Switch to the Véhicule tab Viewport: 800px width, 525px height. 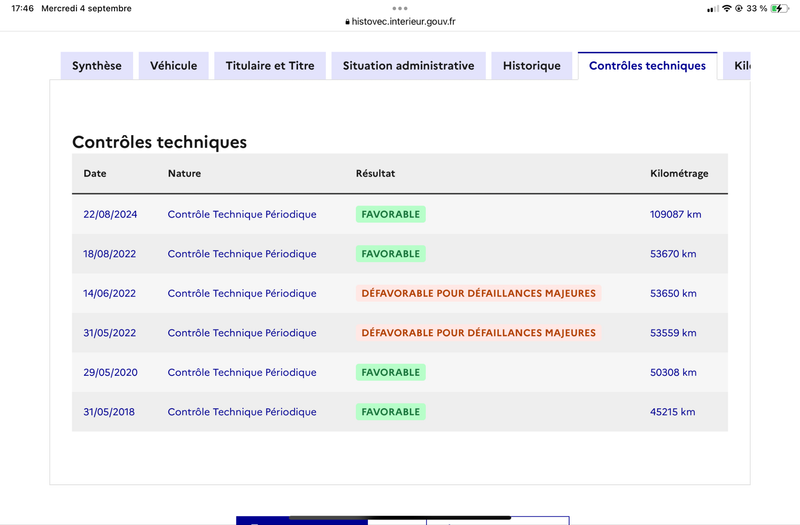pyautogui.click(x=173, y=66)
